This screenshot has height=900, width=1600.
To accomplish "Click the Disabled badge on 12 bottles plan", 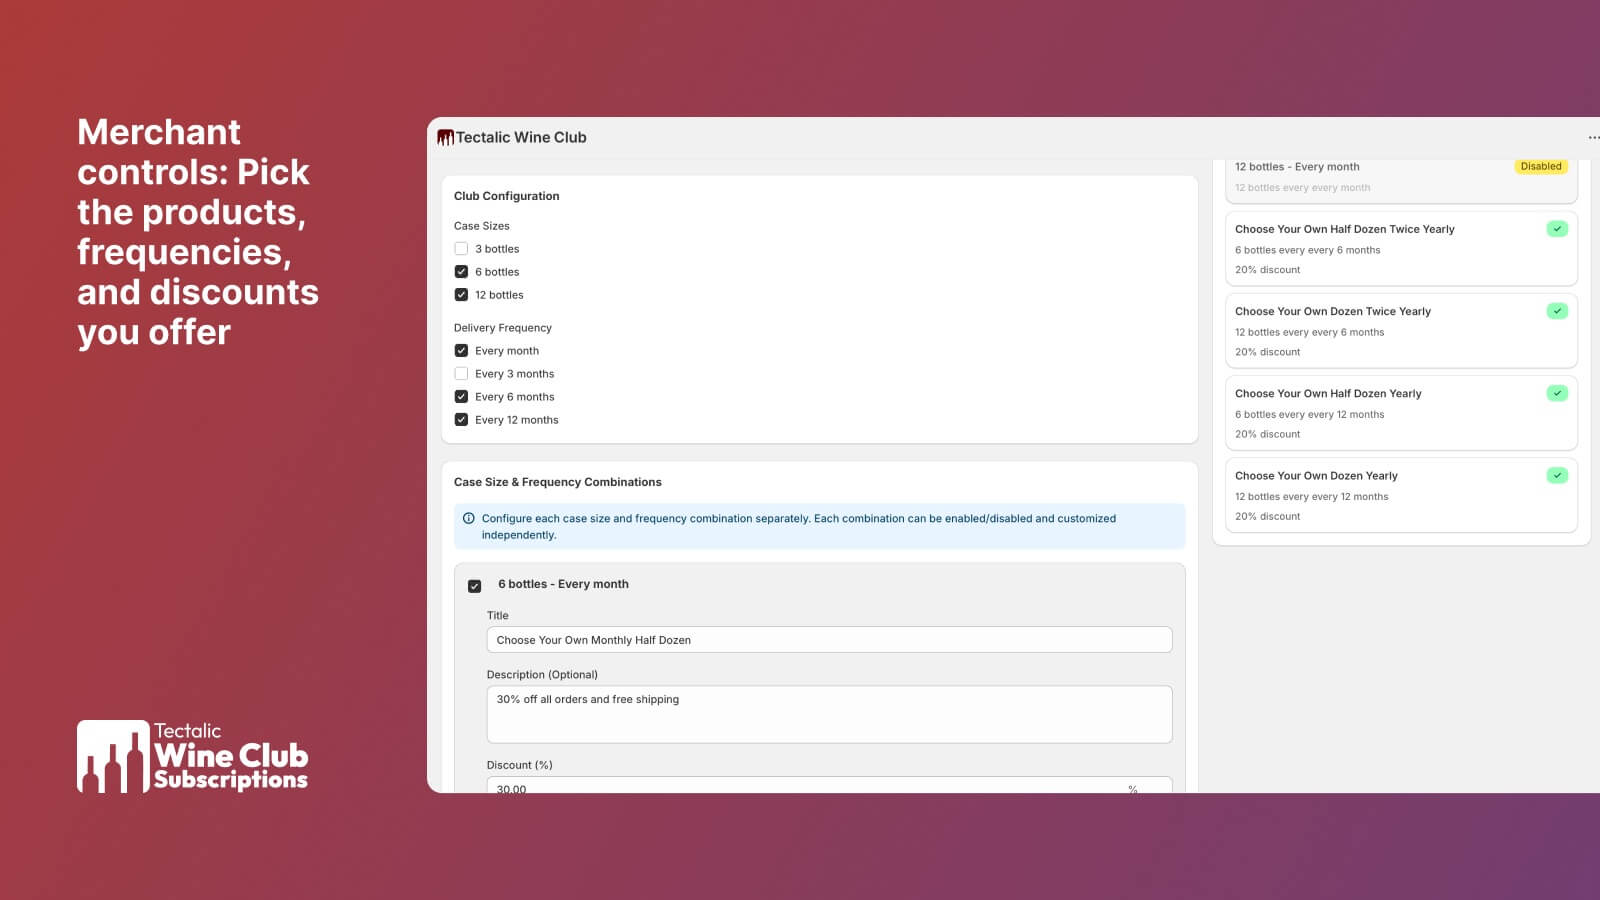I will pos(1540,167).
